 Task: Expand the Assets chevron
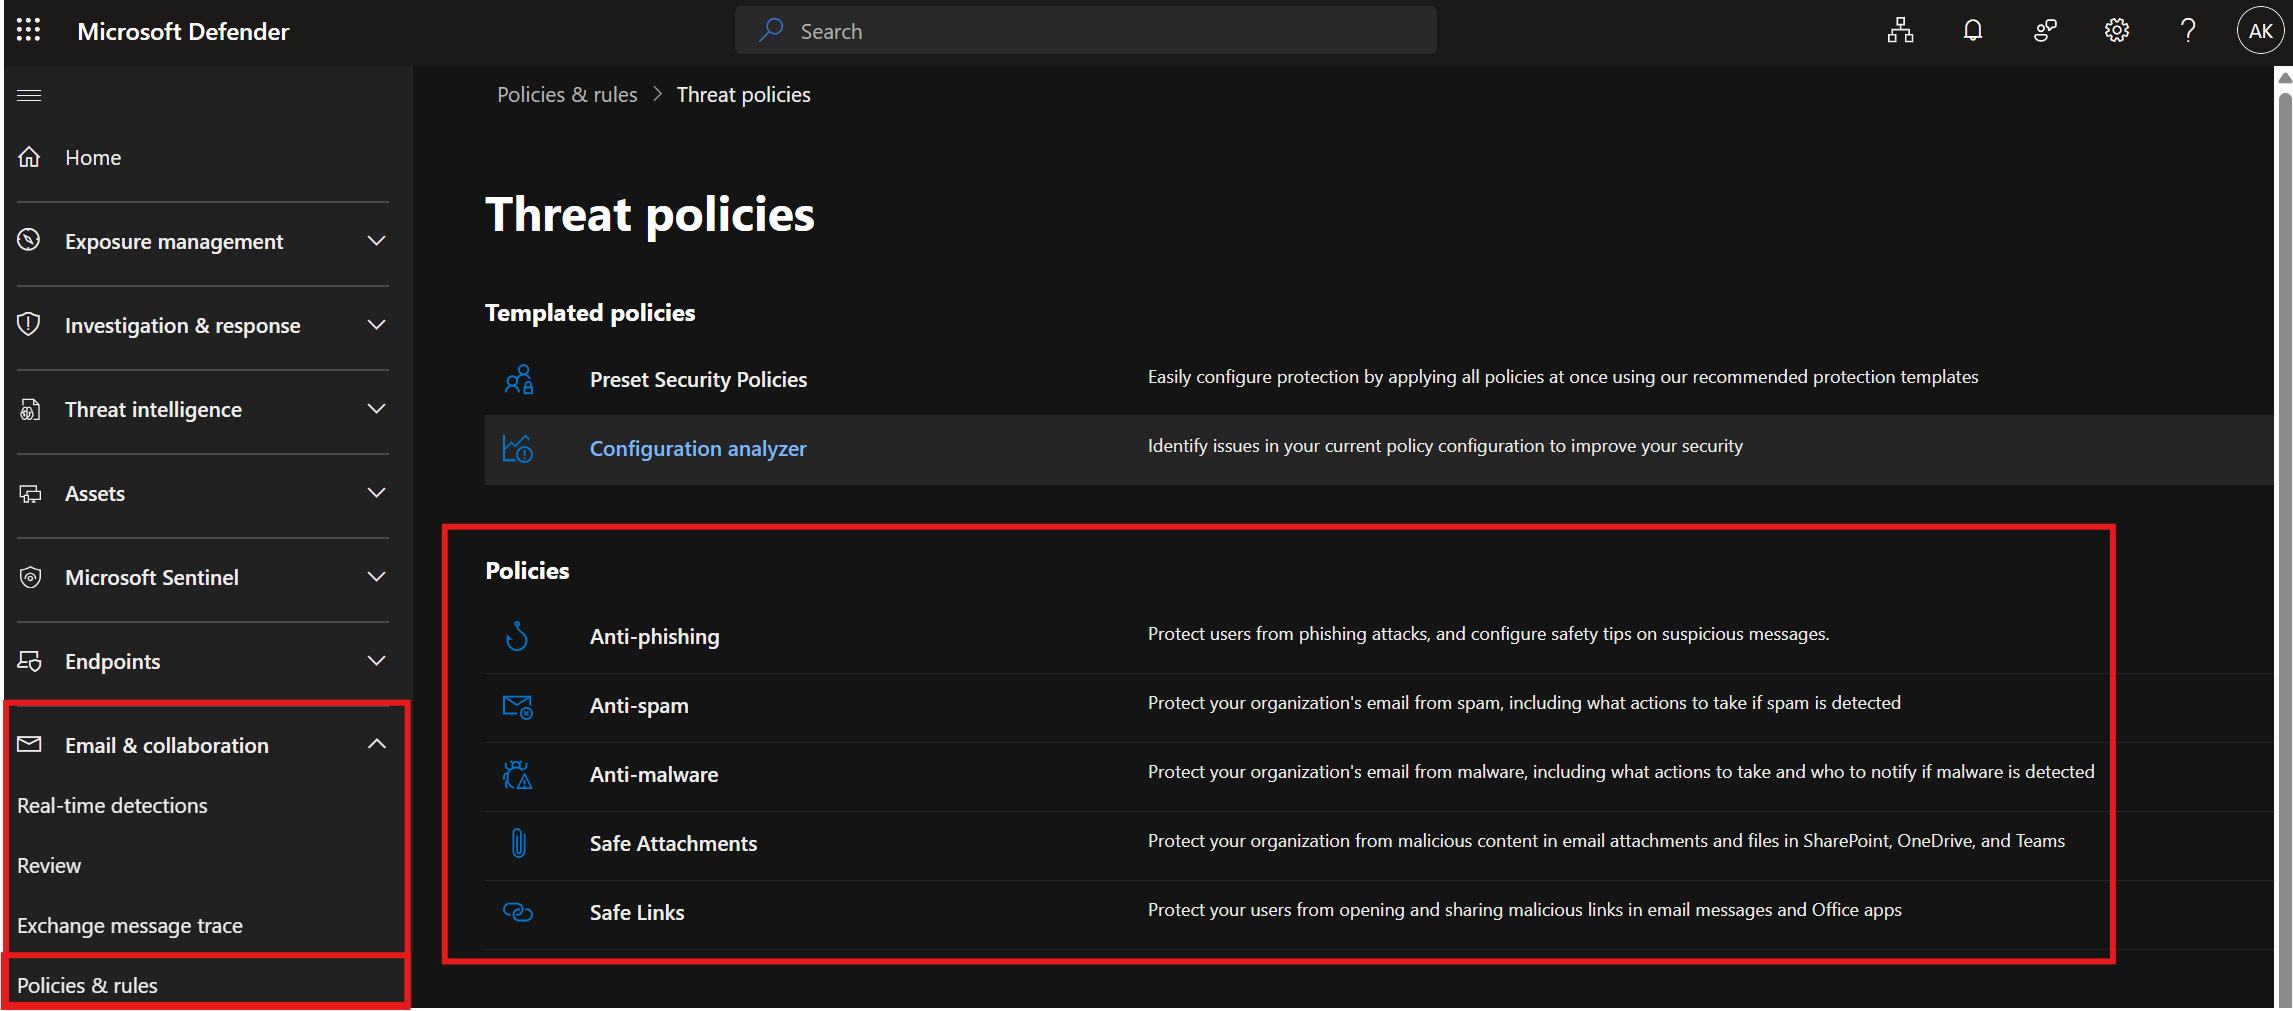pyautogui.click(x=376, y=493)
